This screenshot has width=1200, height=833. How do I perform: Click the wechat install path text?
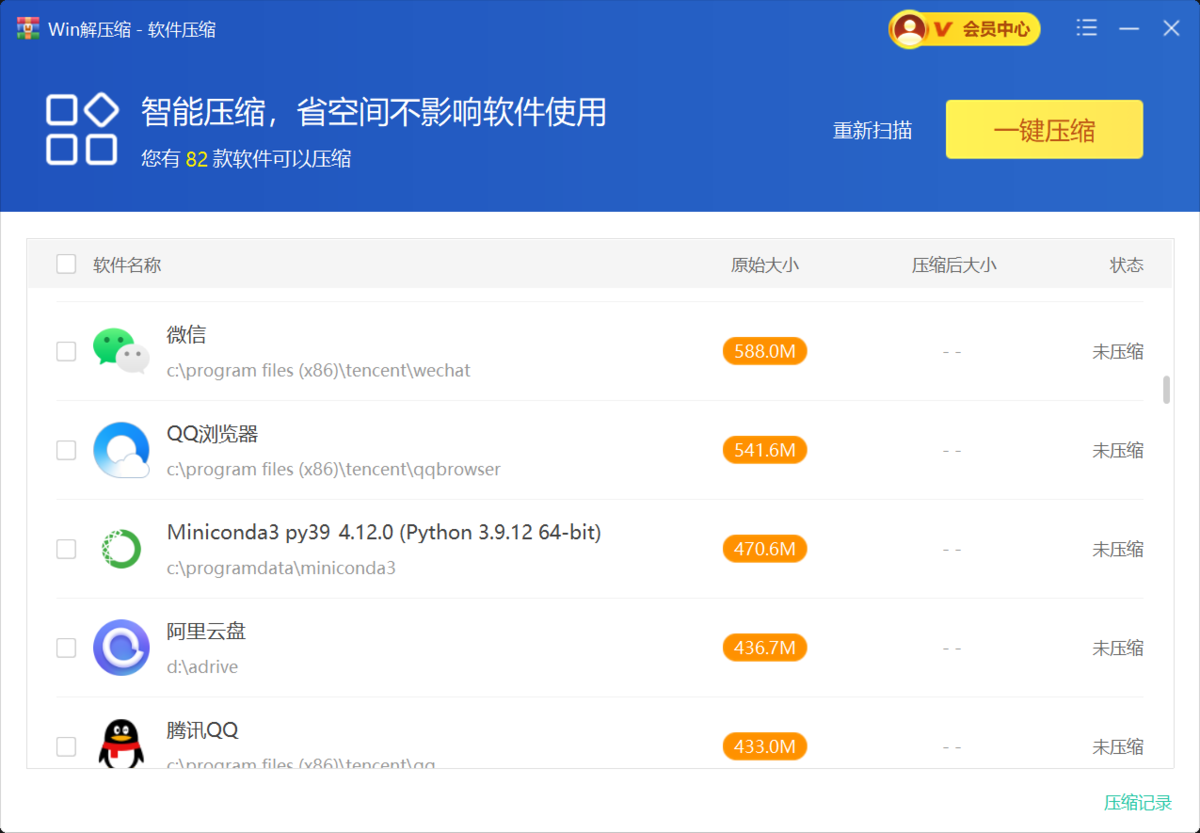pos(318,371)
